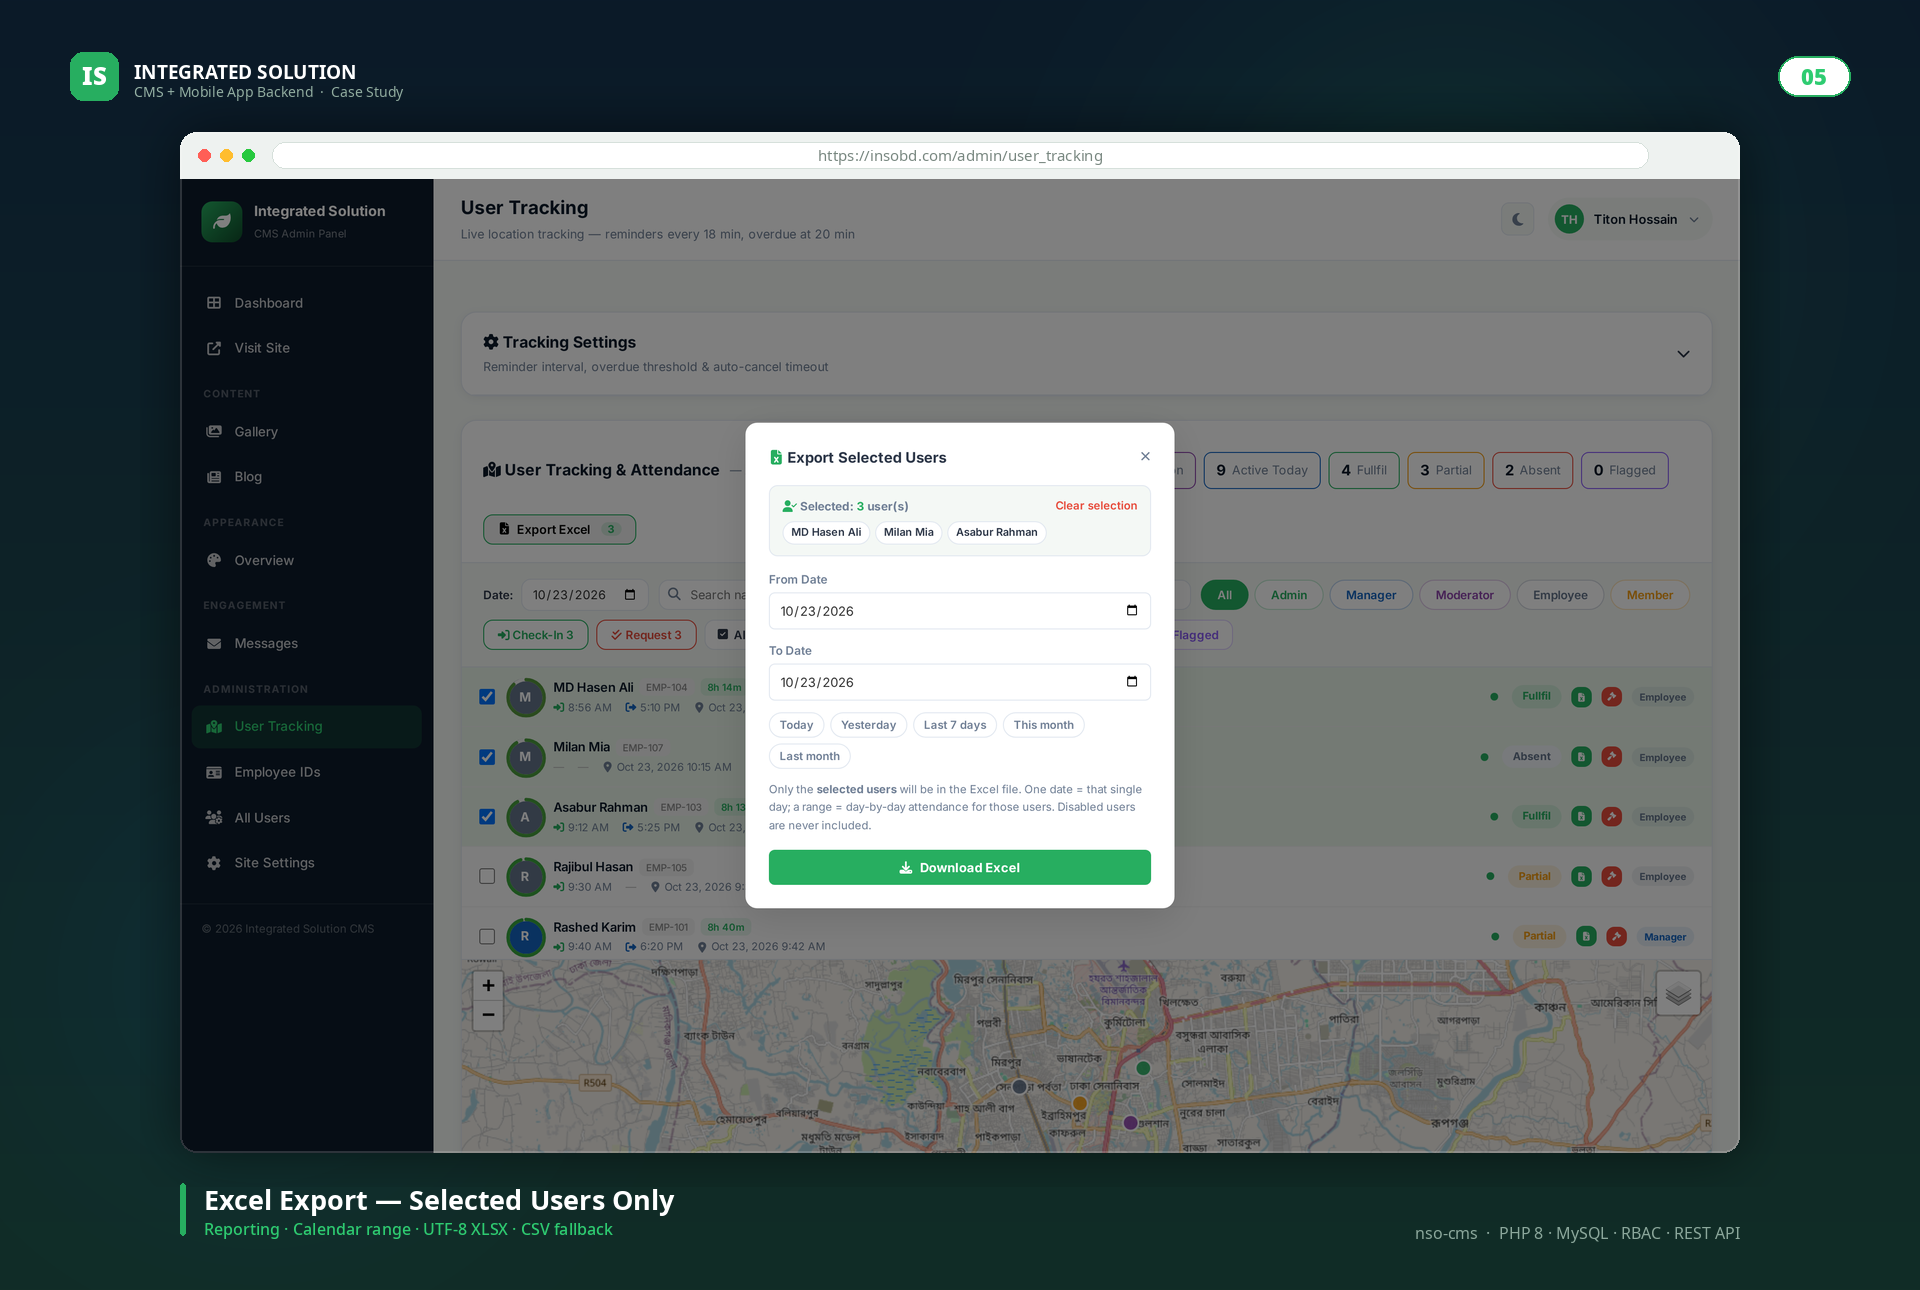Screen dimensions: 1920x1290
Task: Select the All role filter
Action: pyautogui.click(x=1224, y=595)
